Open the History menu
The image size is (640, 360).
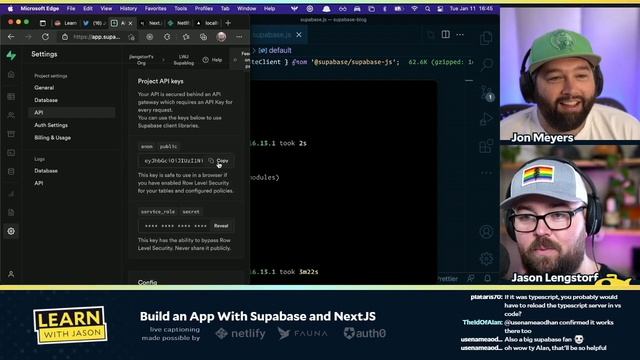pos(128,9)
